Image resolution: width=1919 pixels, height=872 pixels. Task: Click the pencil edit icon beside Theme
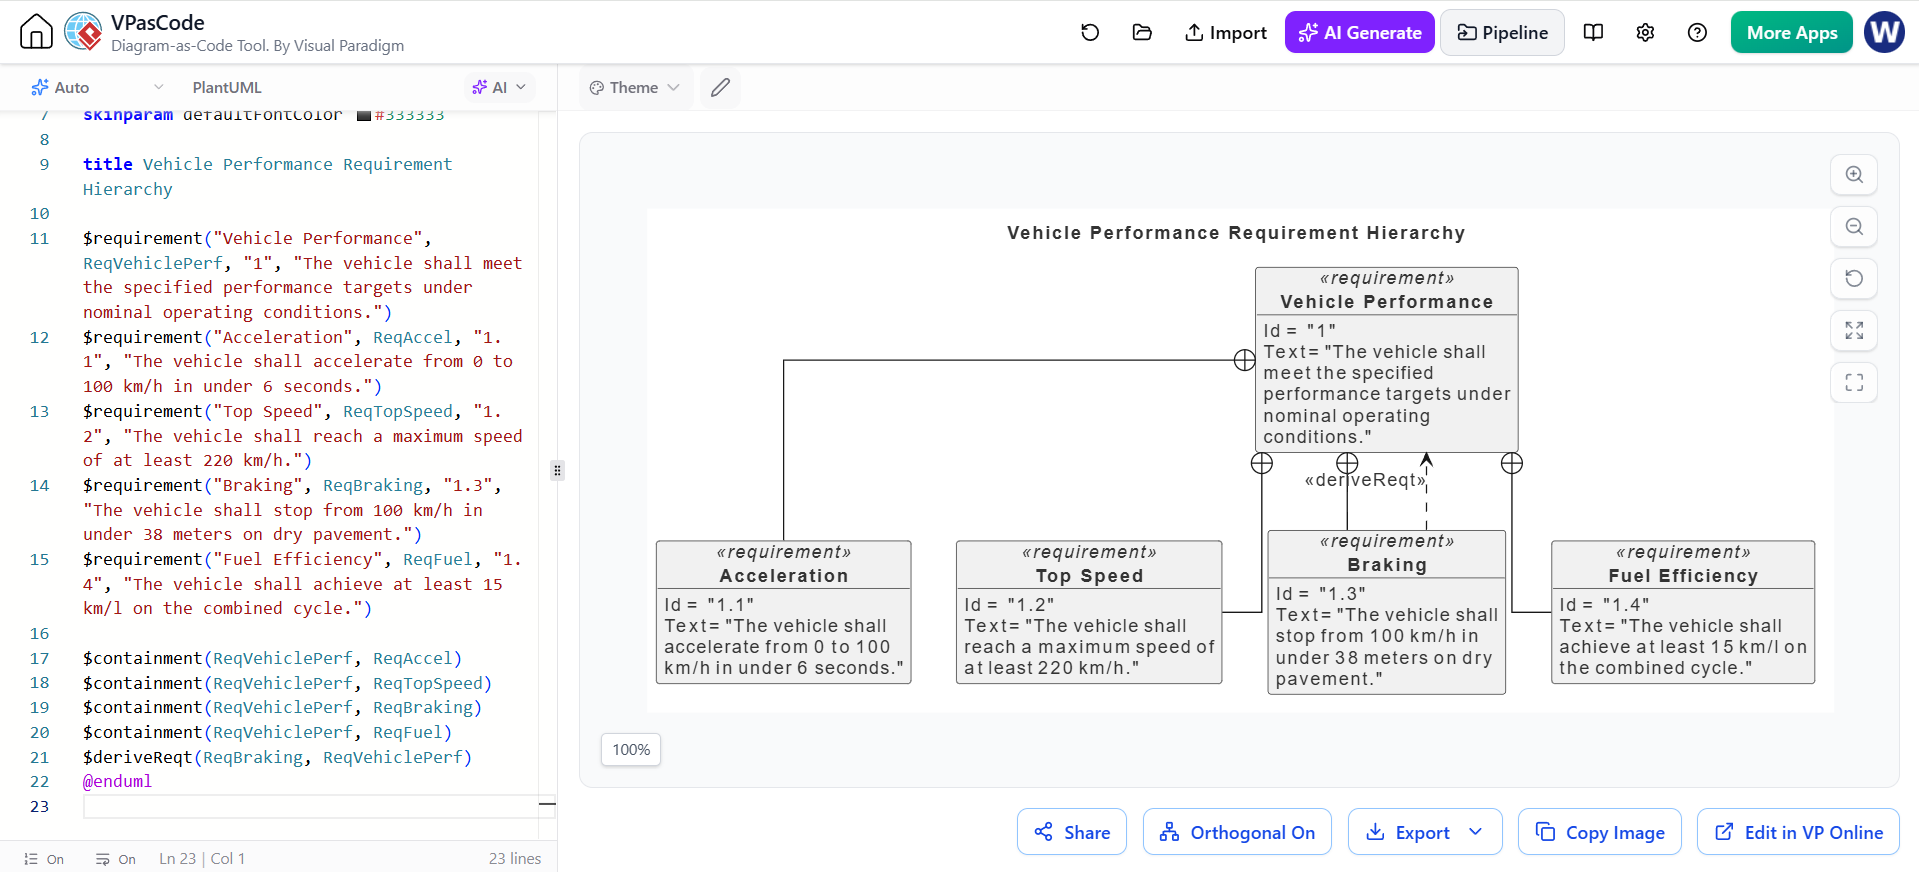point(720,88)
